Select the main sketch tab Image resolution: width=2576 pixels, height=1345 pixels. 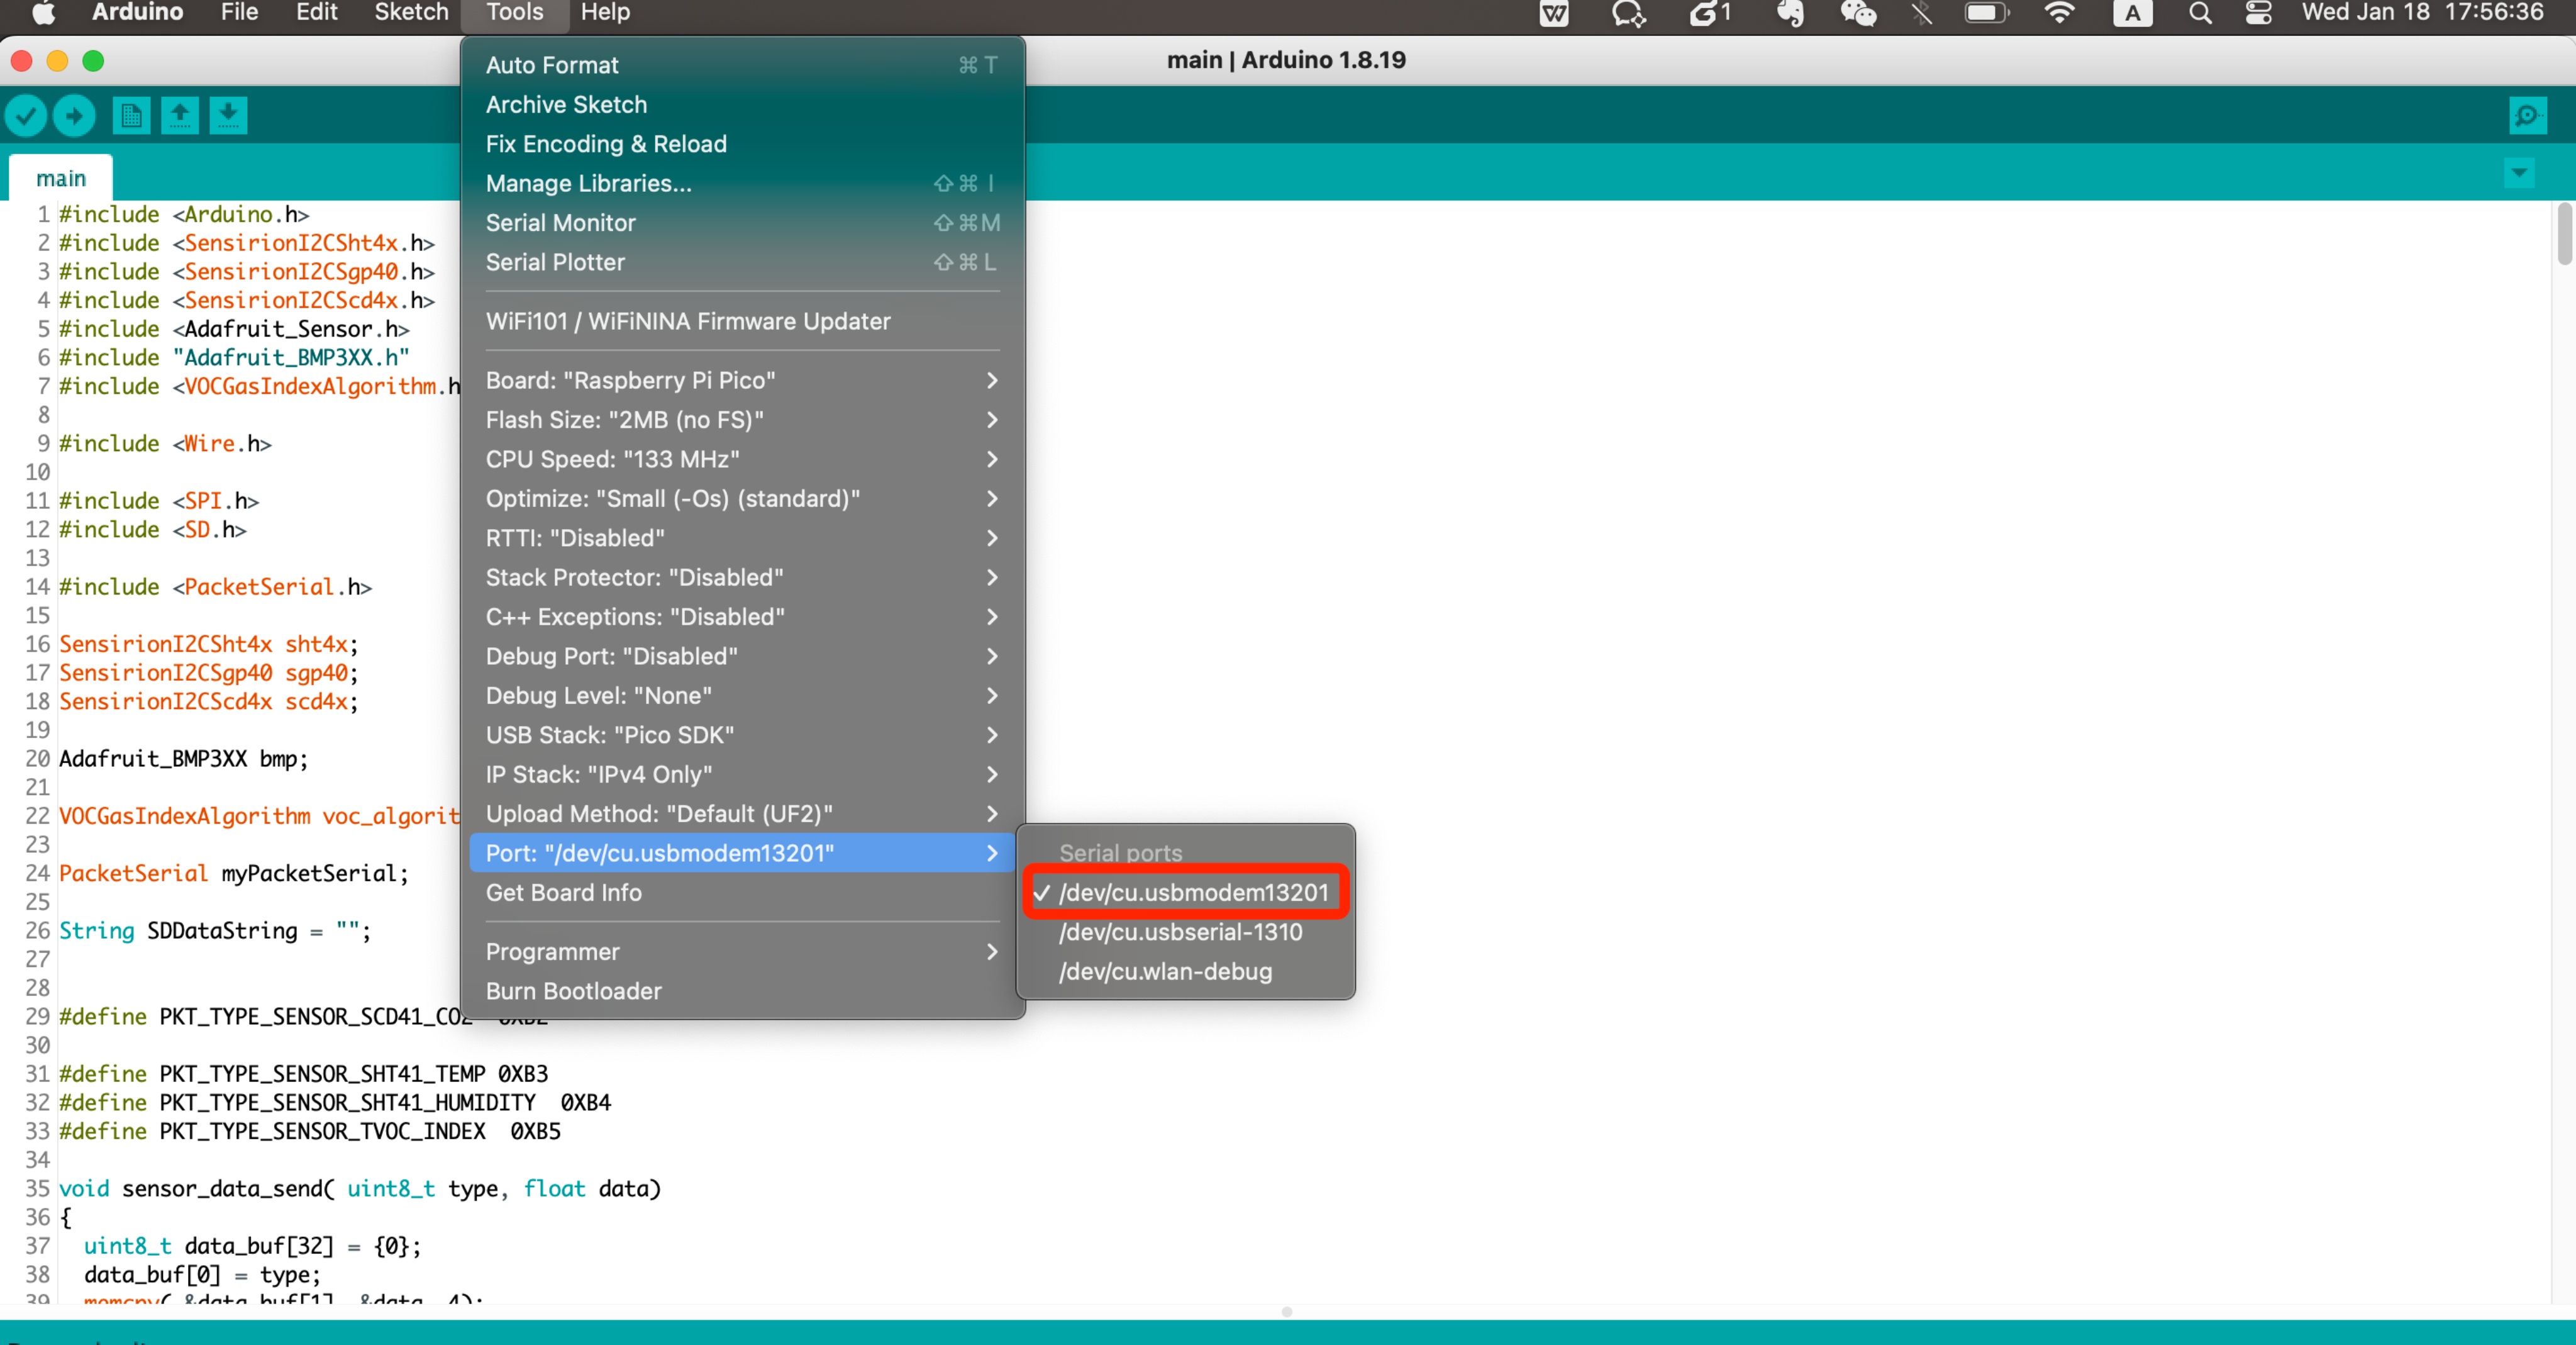click(x=61, y=178)
